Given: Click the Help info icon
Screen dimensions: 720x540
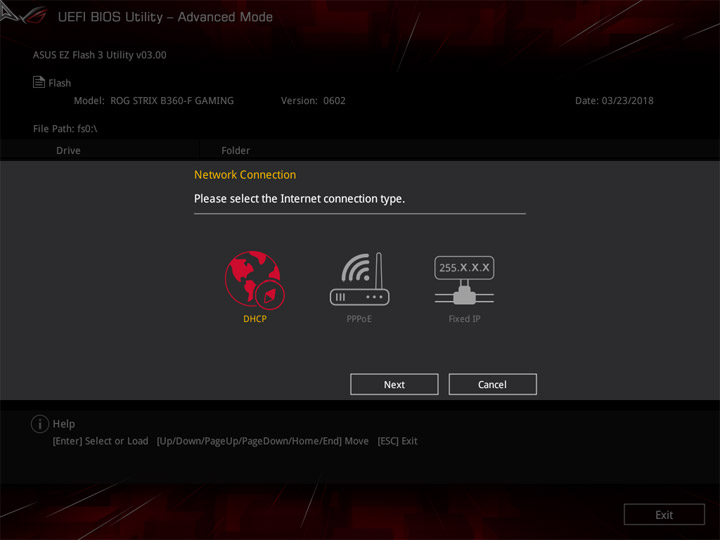Looking at the screenshot, I should 40,424.
